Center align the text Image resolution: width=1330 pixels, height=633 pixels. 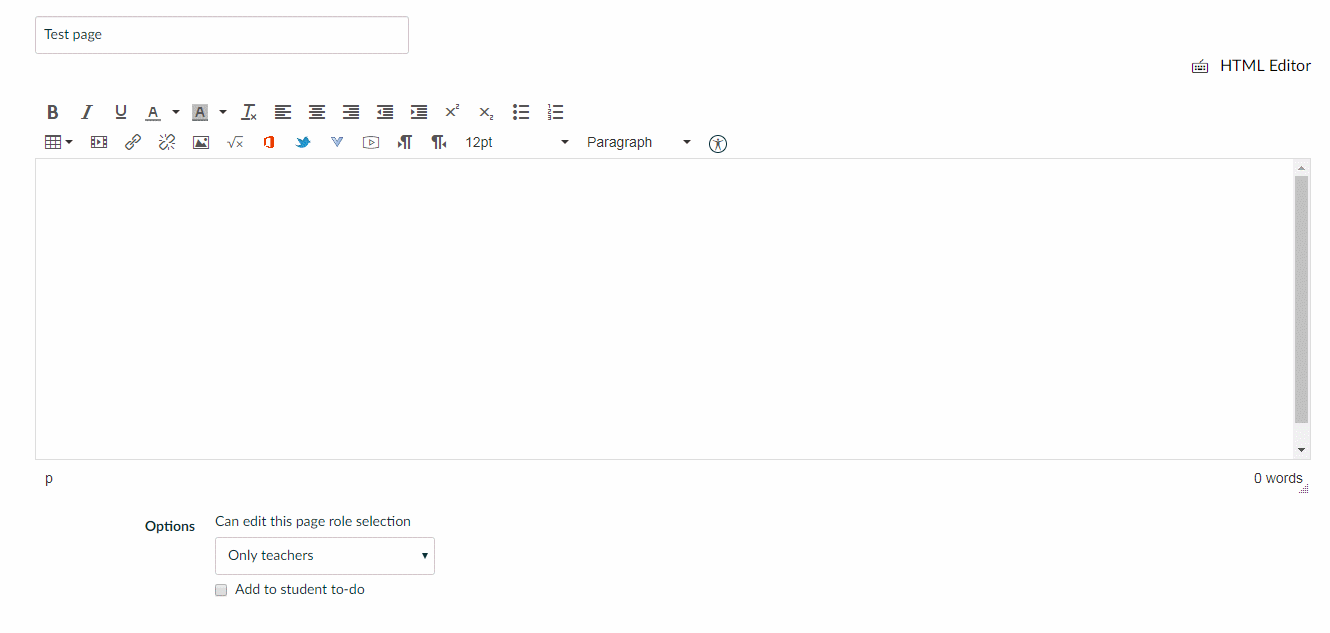pyautogui.click(x=317, y=112)
